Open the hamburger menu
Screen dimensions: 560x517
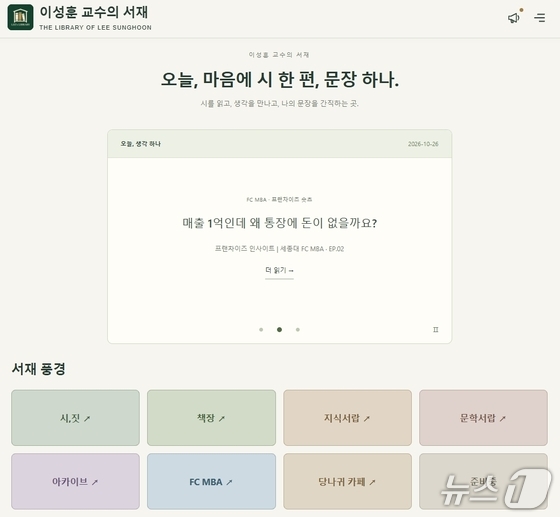(x=540, y=17)
